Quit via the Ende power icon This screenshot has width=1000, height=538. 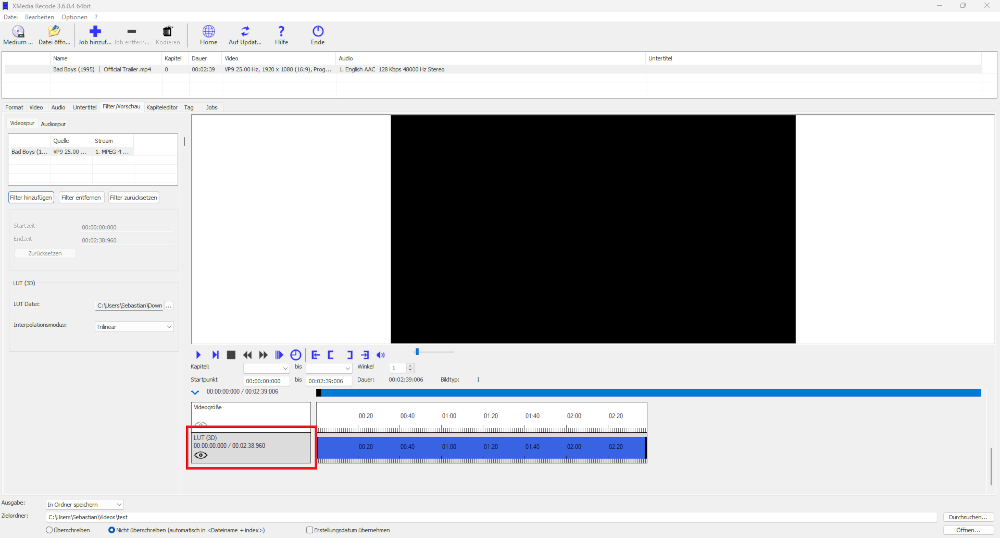(x=318, y=31)
